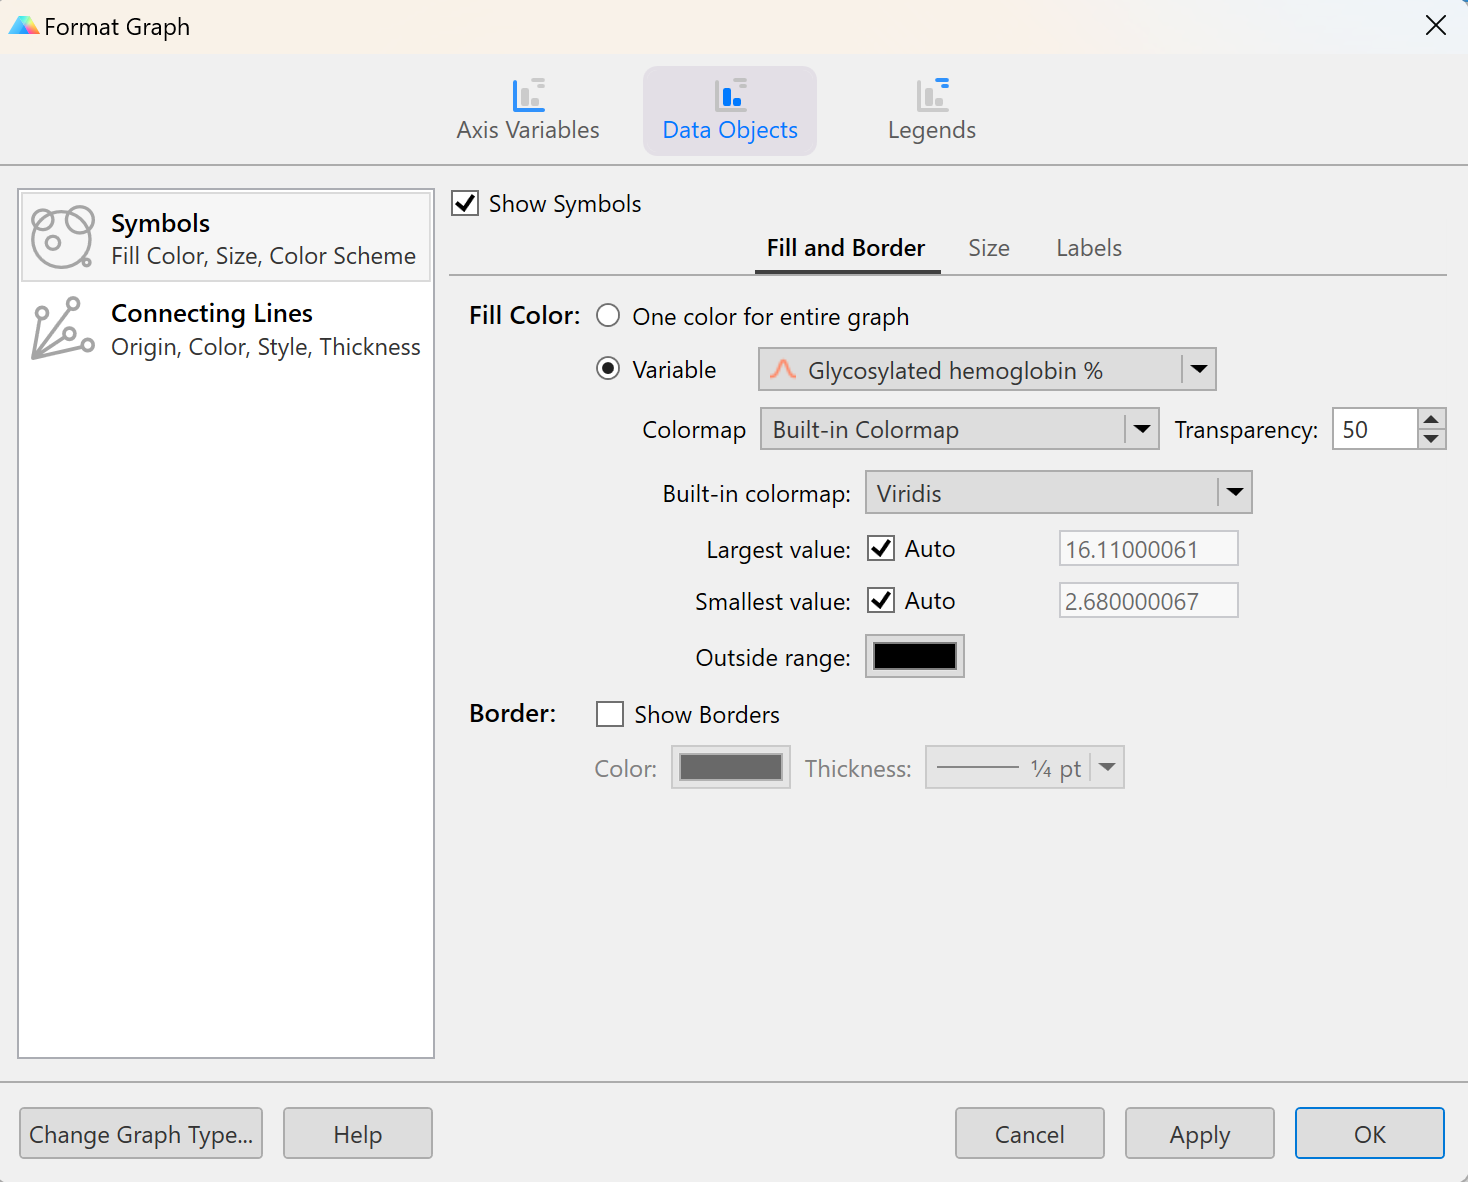The width and height of the screenshot is (1468, 1182).
Task: Select the Connecting Lines icon in sidebar
Action: pos(62,329)
